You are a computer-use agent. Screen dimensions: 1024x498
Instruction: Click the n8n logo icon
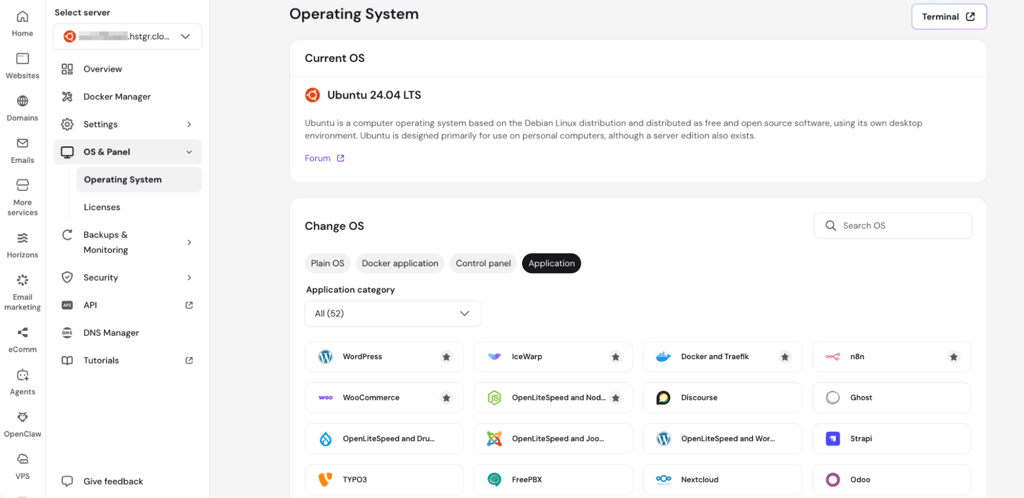pyautogui.click(x=833, y=357)
